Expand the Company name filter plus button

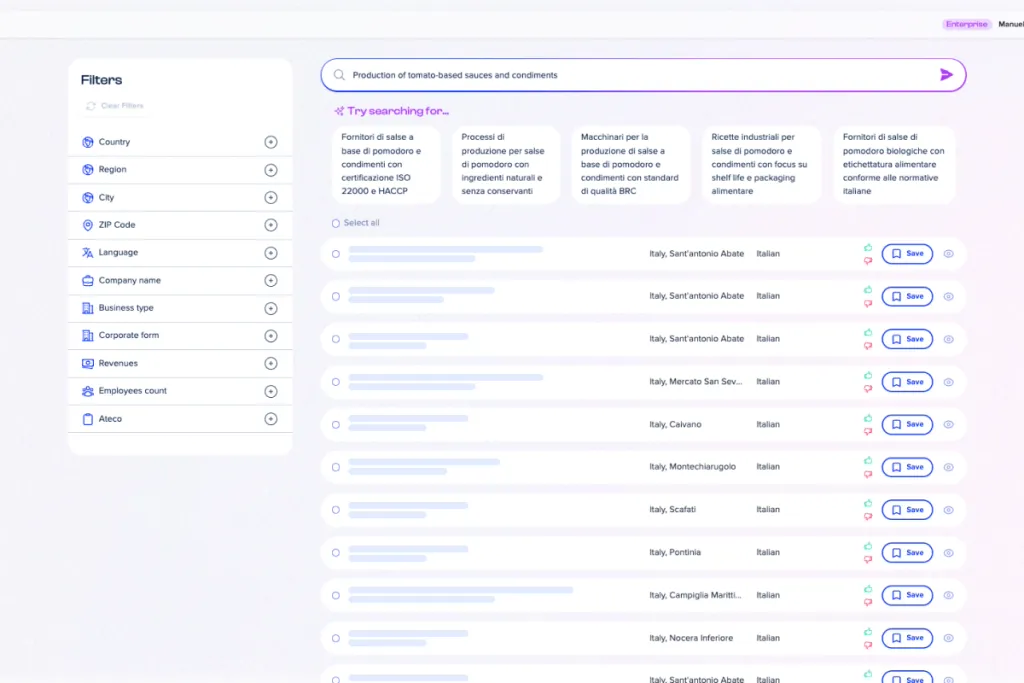point(270,281)
